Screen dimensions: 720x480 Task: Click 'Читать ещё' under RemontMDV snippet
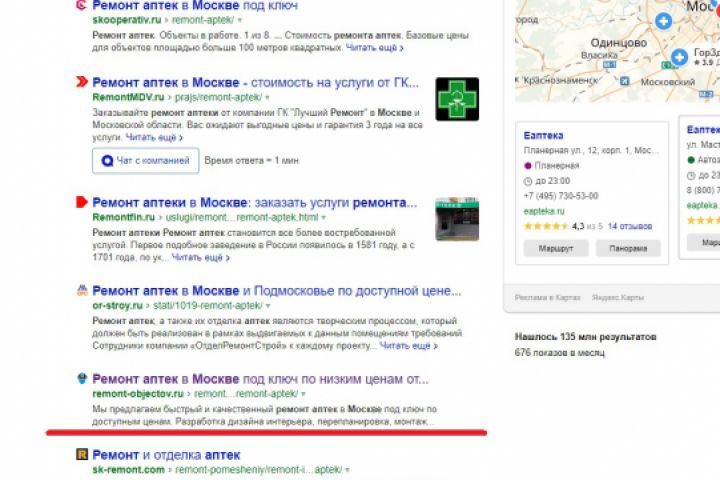pyautogui.click(x=154, y=137)
